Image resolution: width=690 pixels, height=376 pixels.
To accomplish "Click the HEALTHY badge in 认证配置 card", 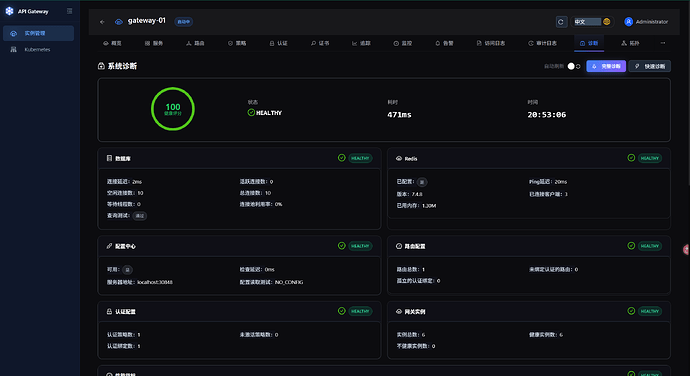I will (x=360, y=311).
